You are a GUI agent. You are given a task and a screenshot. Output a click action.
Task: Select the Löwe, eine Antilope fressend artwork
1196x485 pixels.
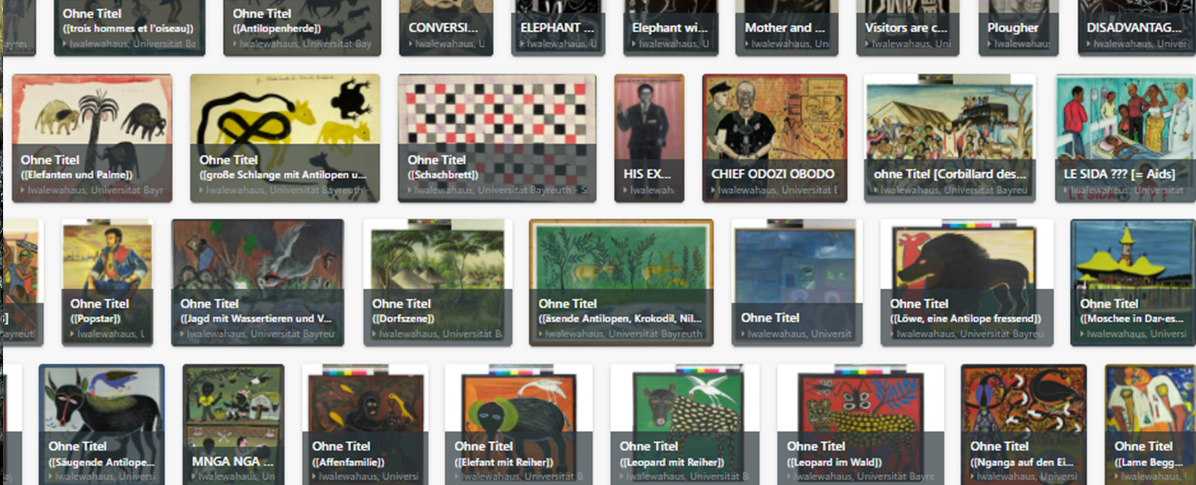tap(967, 282)
